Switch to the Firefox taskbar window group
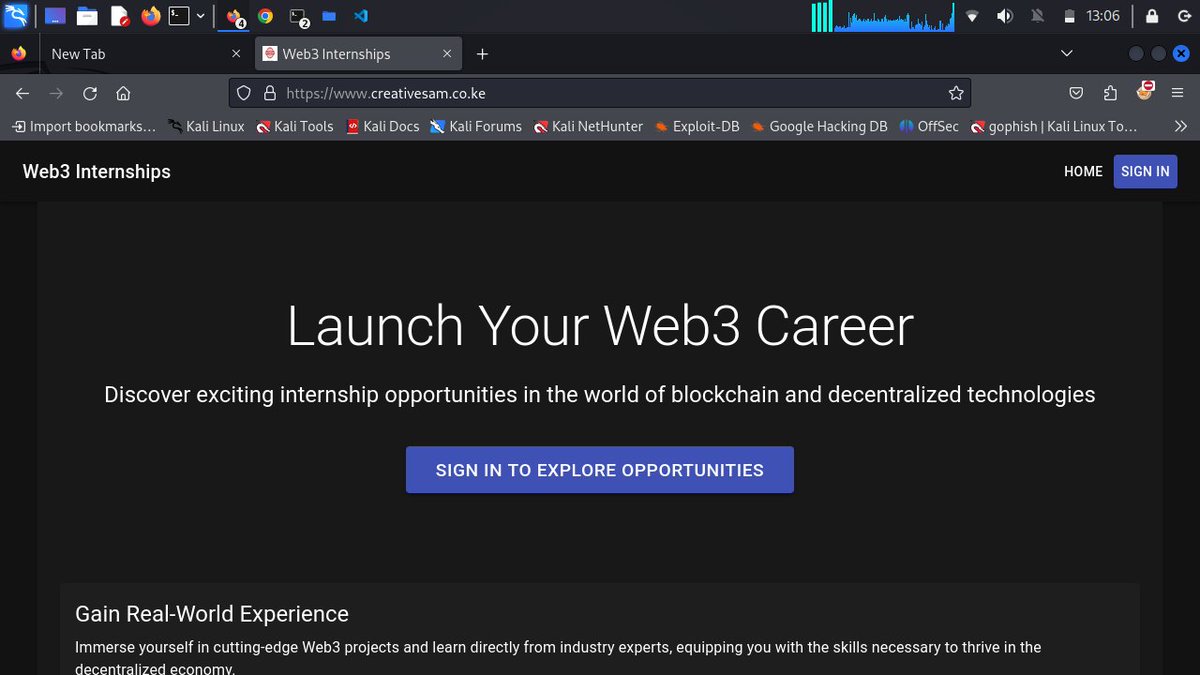This screenshot has height=675, width=1200. click(236, 16)
